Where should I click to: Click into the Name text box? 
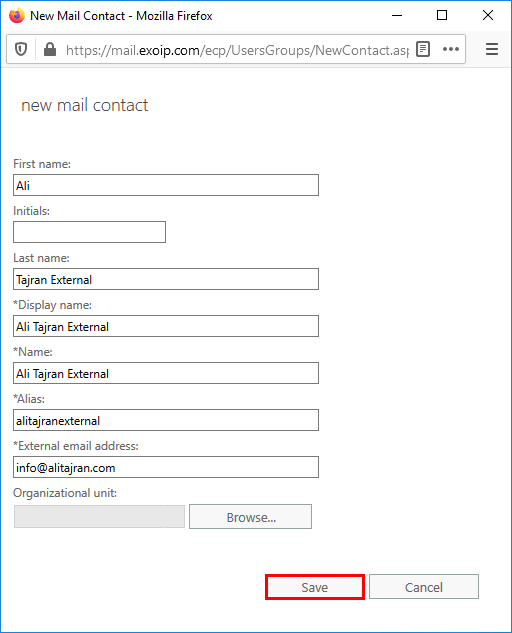click(x=166, y=373)
